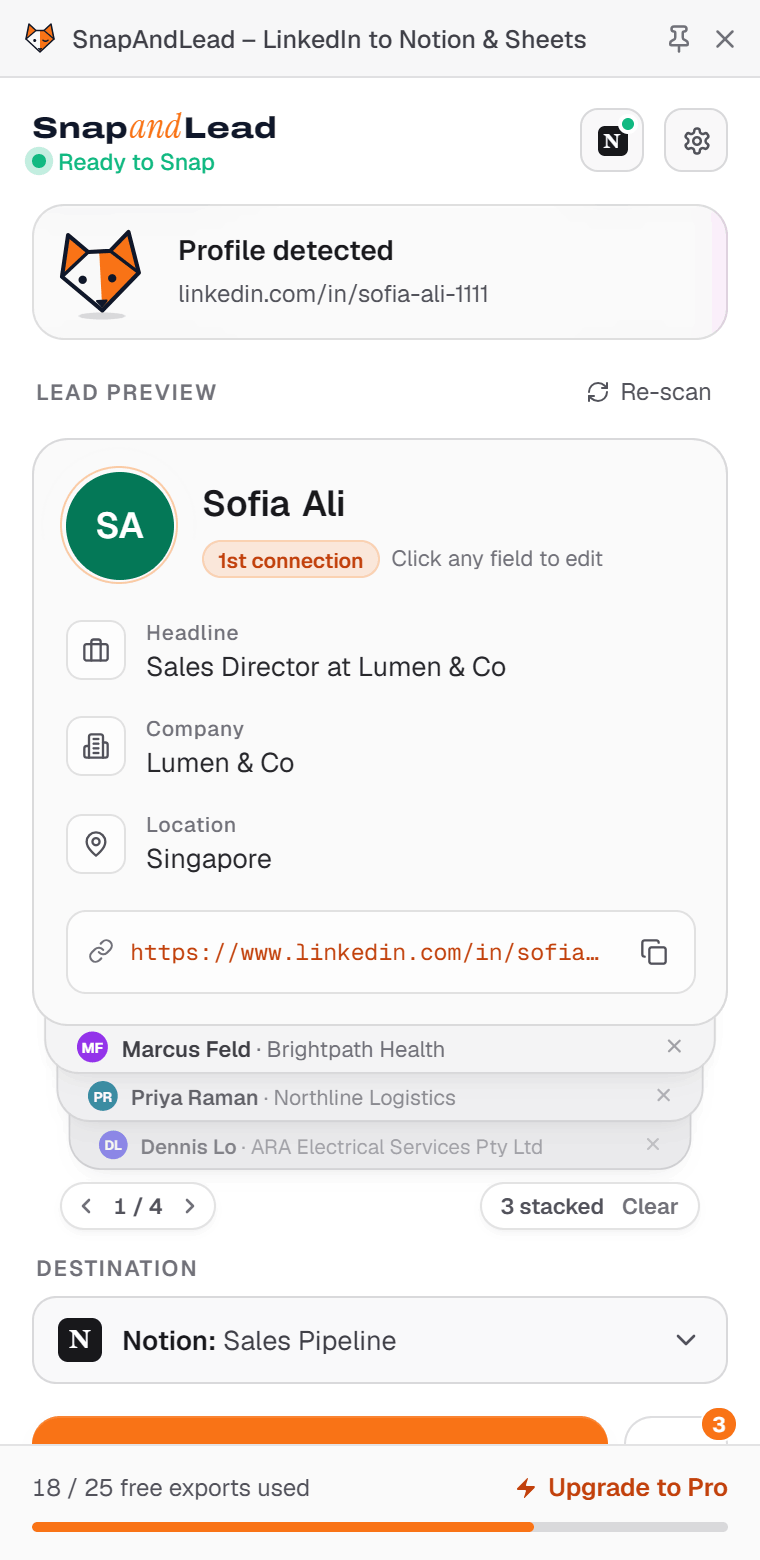Open the Notion connection status icon
Screen dimensions: 760x1560
[x=612, y=141]
